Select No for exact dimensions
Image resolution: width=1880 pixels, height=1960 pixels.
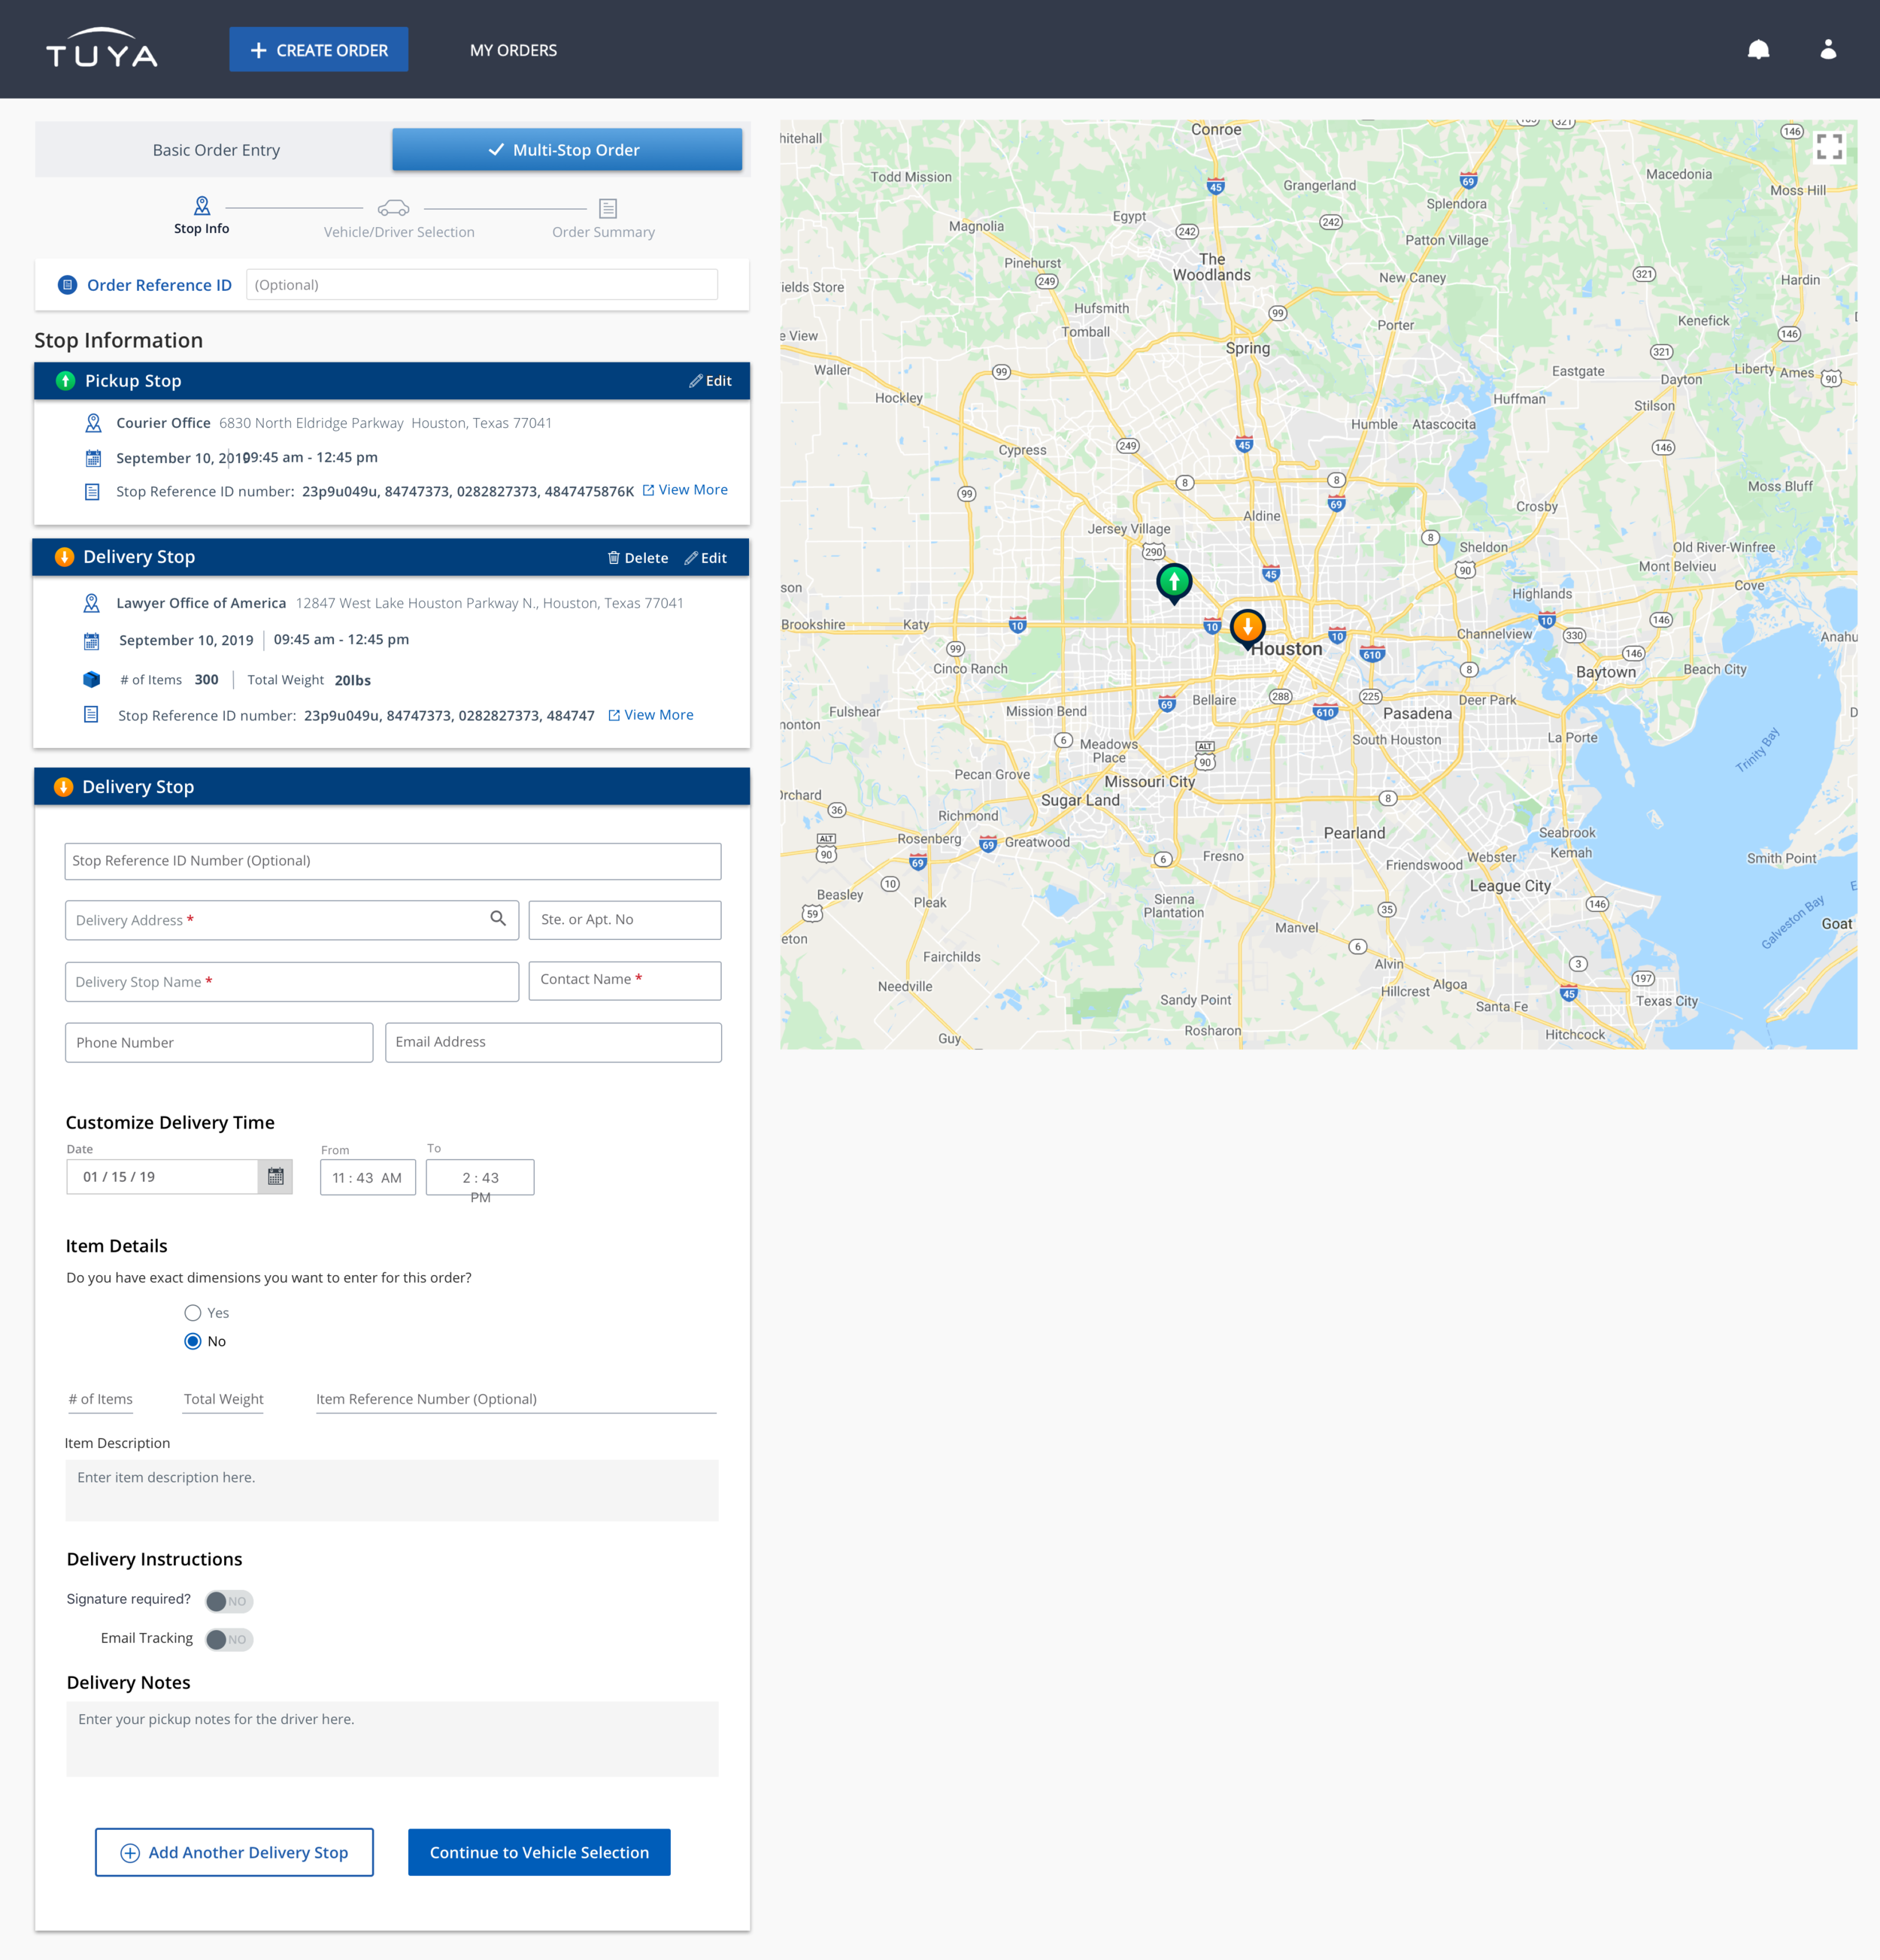pyautogui.click(x=193, y=1341)
